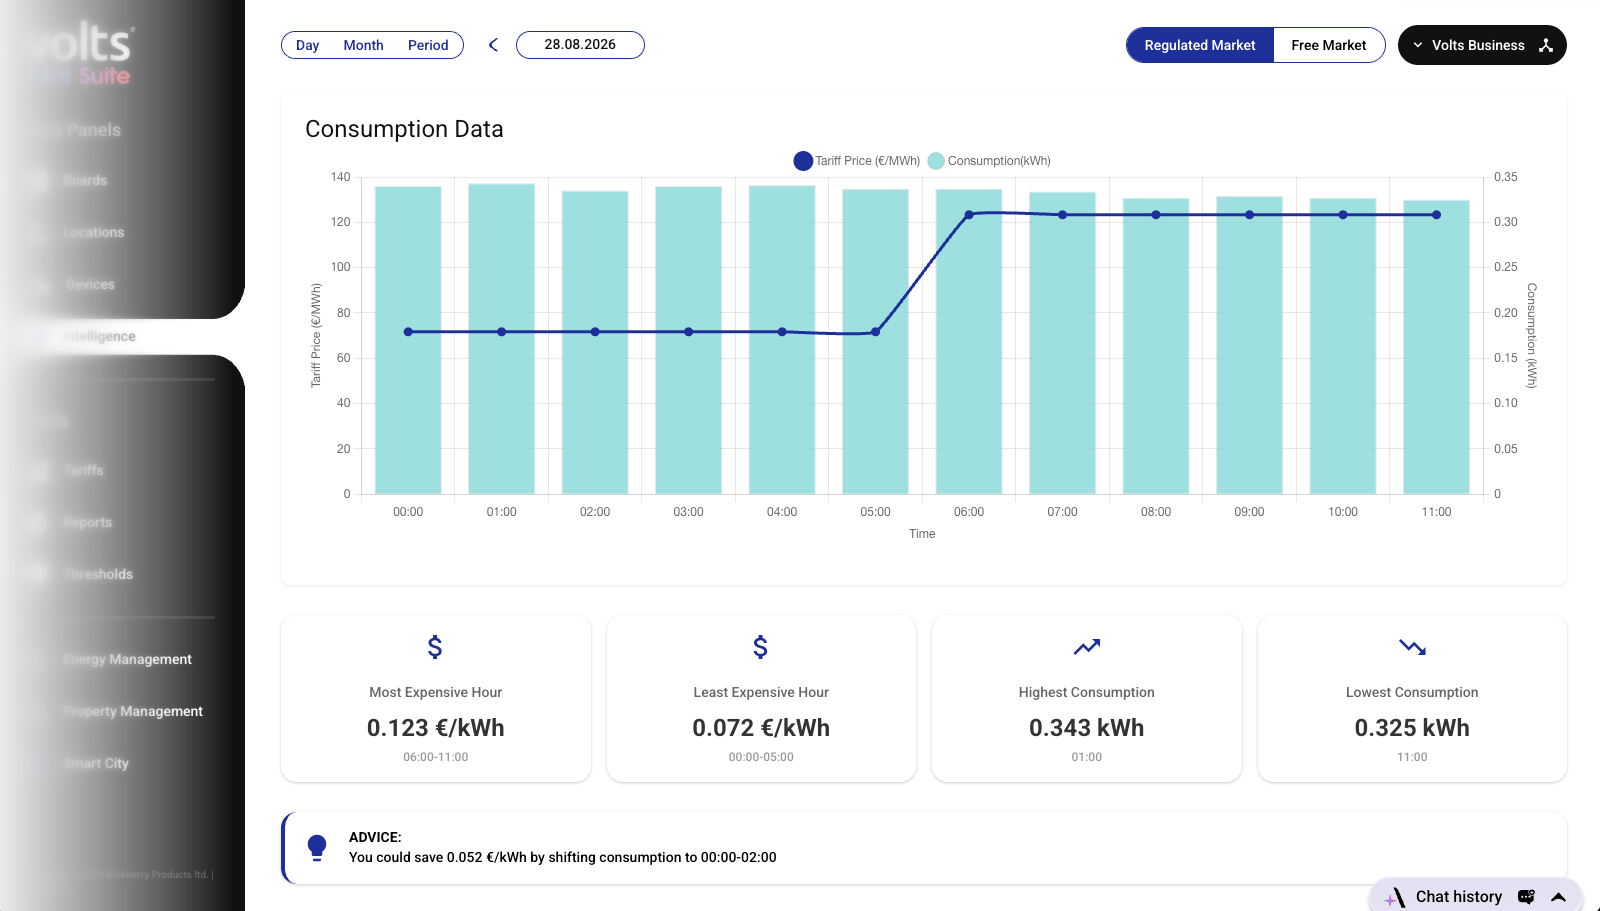Click the 00:00-05:00 time range text
The width and height of the screenshot is (1600, 911).
[761, 757]
